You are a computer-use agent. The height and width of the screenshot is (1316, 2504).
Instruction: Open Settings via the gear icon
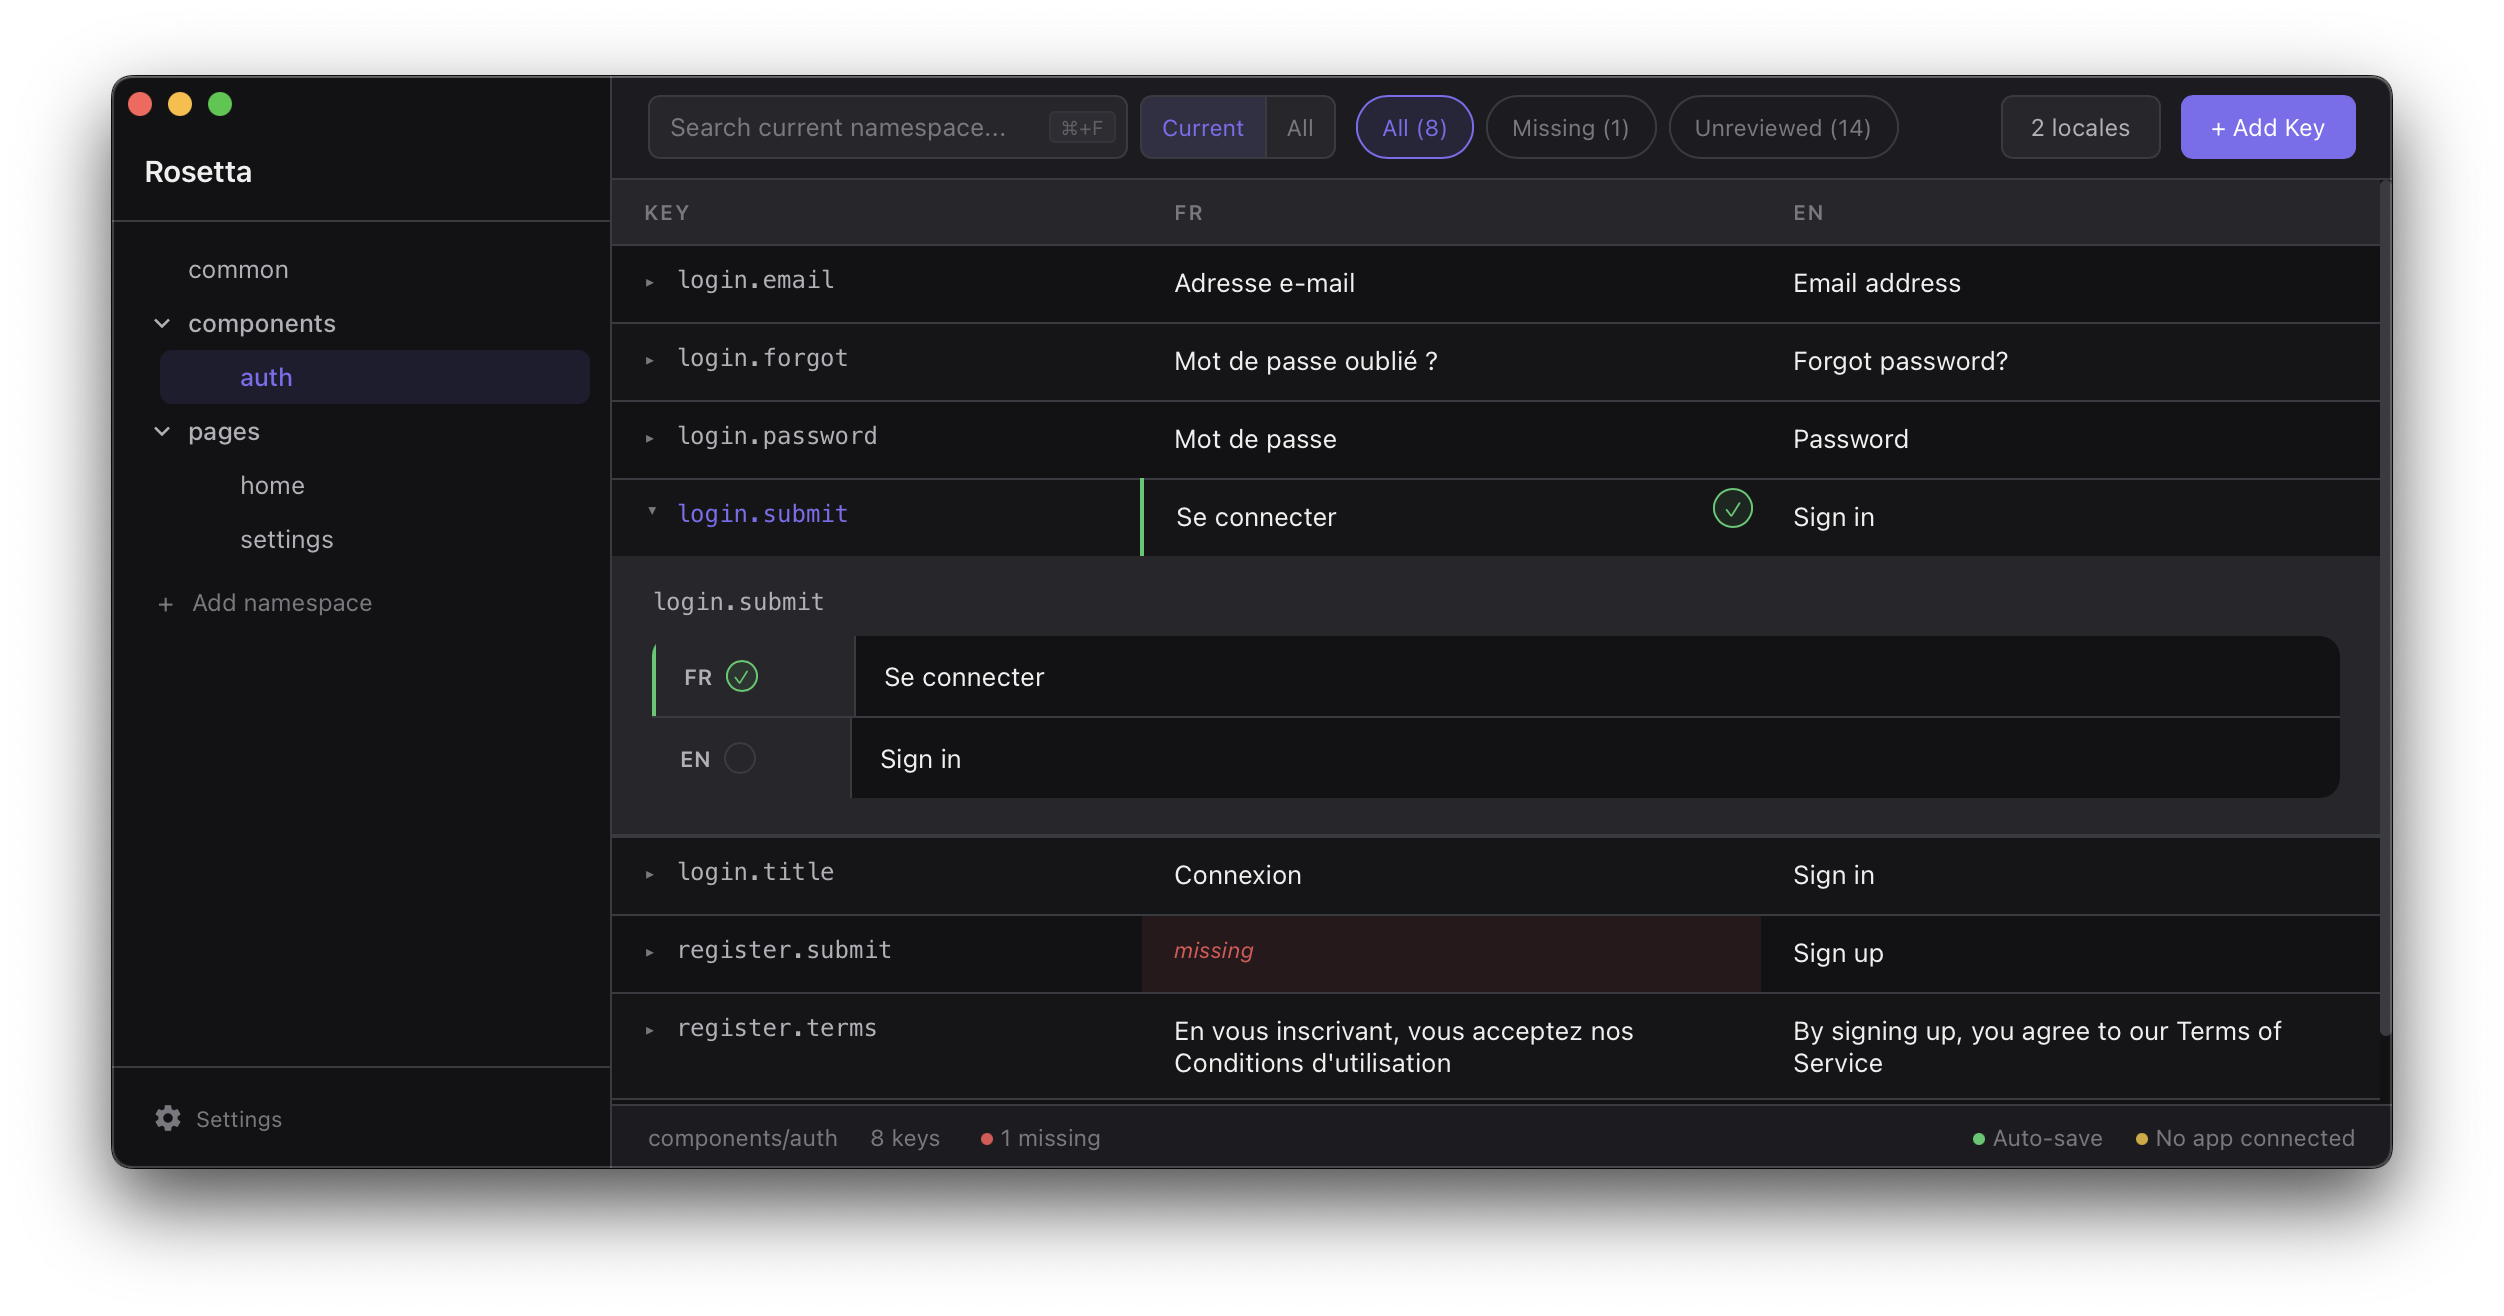(x=166, y=1118)
